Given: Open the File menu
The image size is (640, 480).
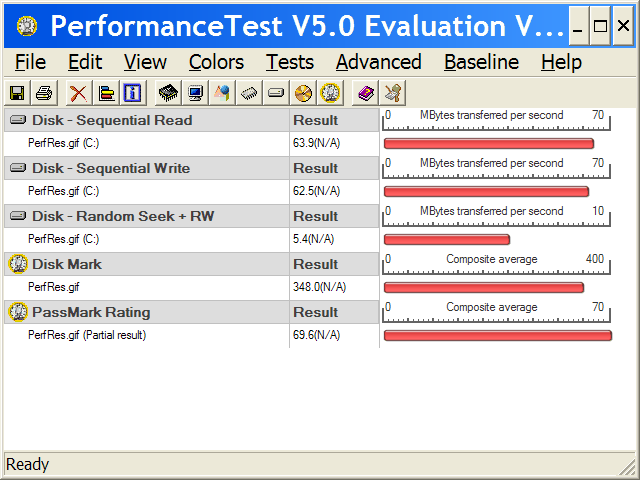Looking at the screenshot, I should 30,62.
